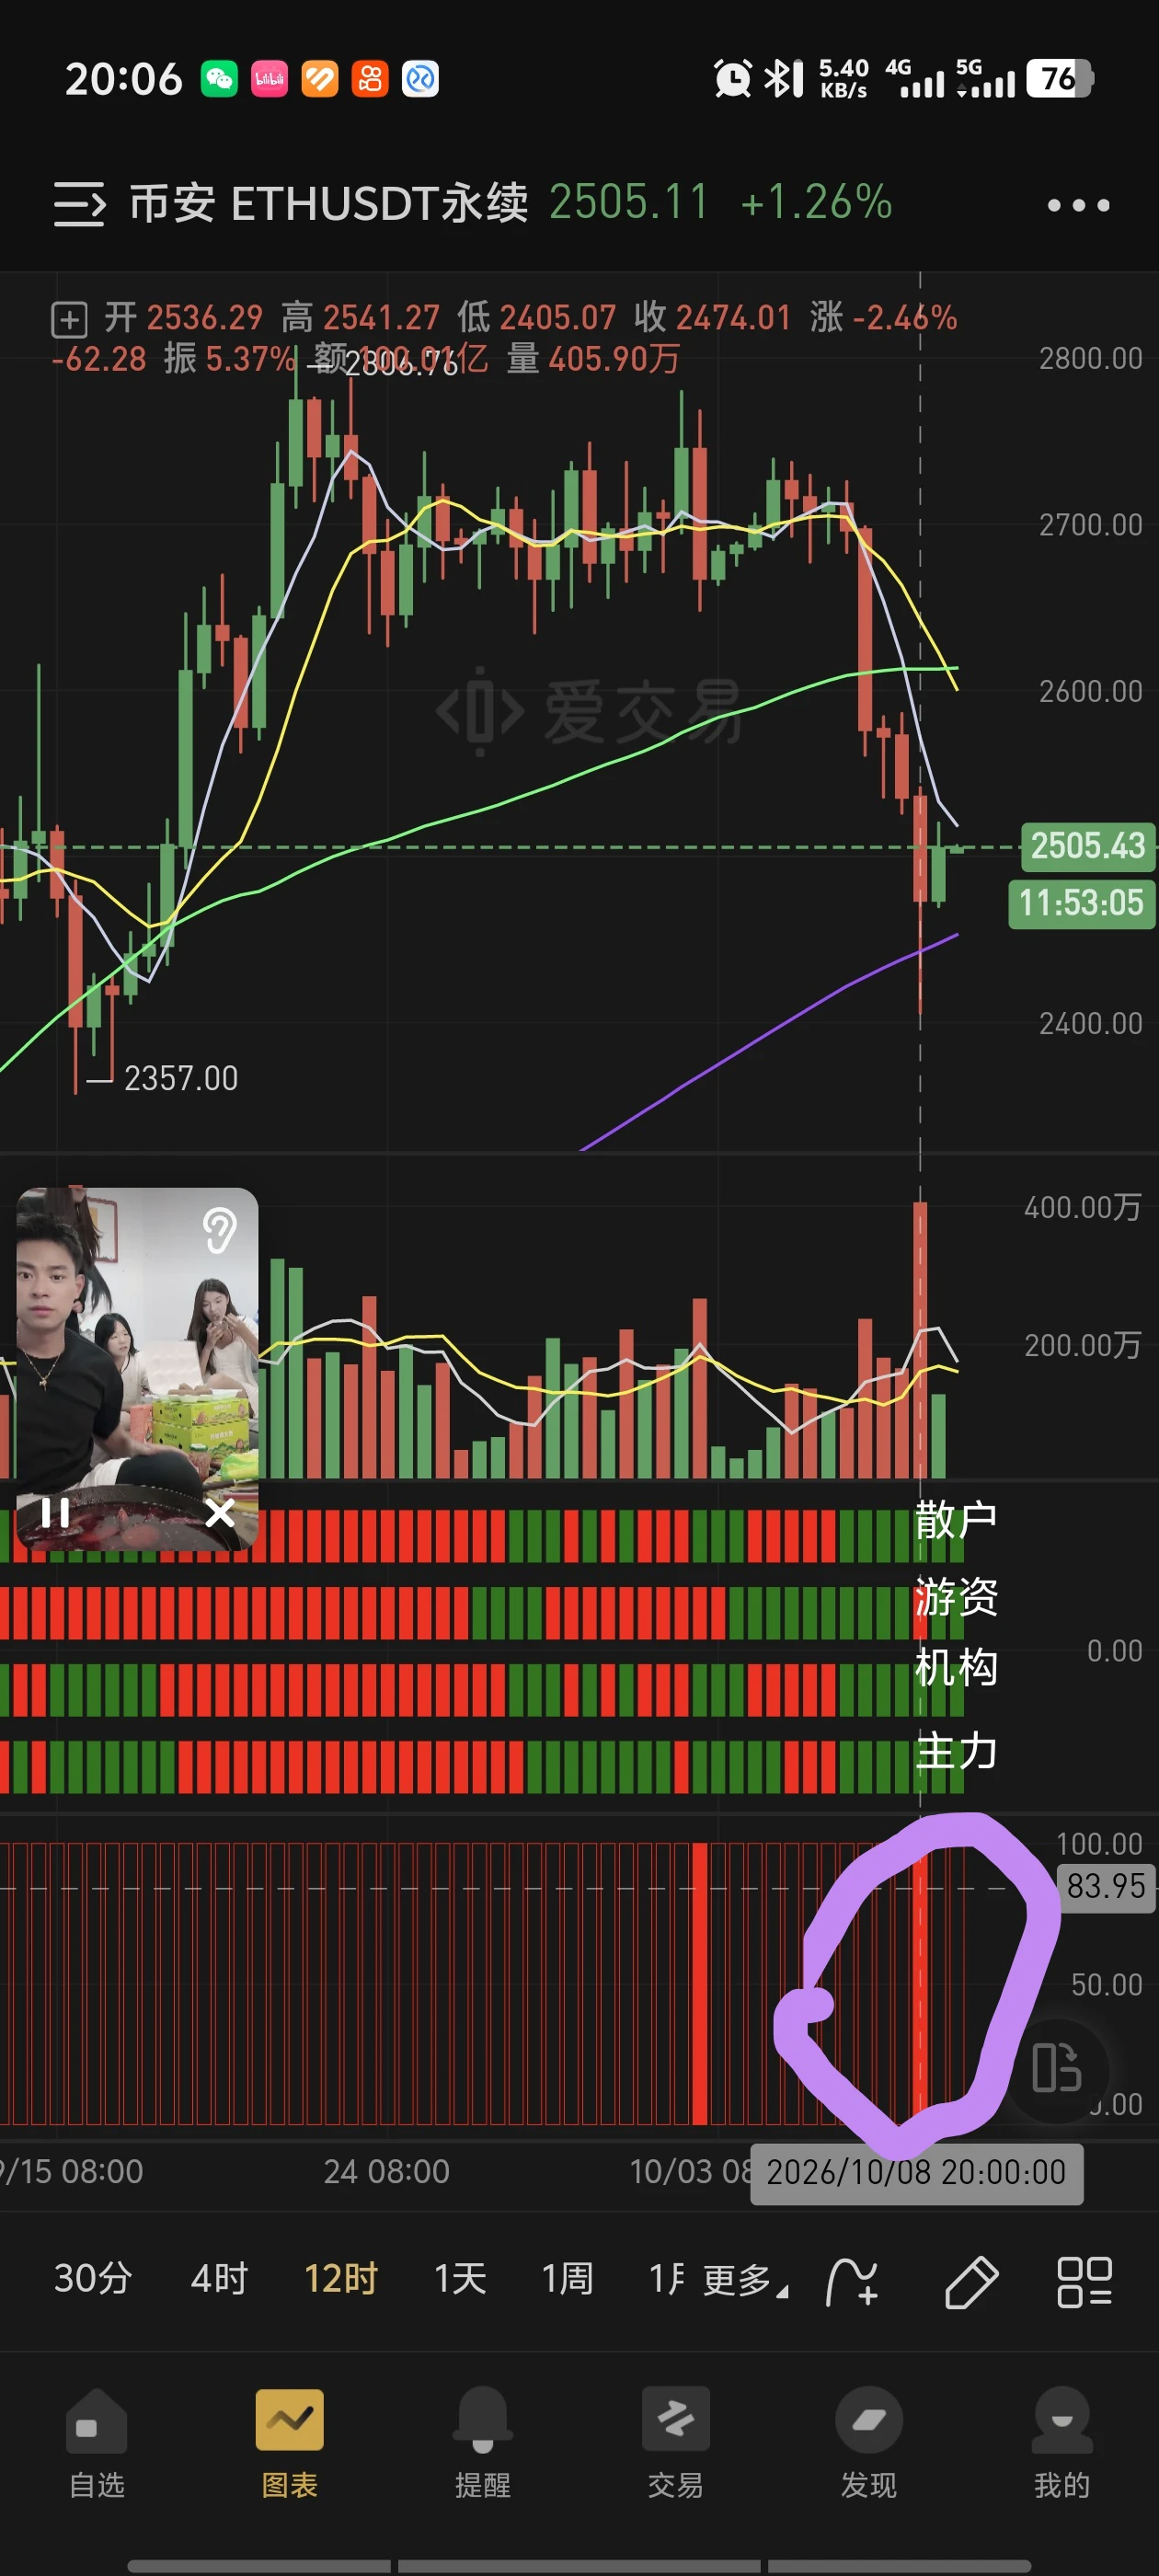Expand the 更多 timeframe dropdown
The height and width of the screenshot is (2576, 1159).
tap(745, 2281)
